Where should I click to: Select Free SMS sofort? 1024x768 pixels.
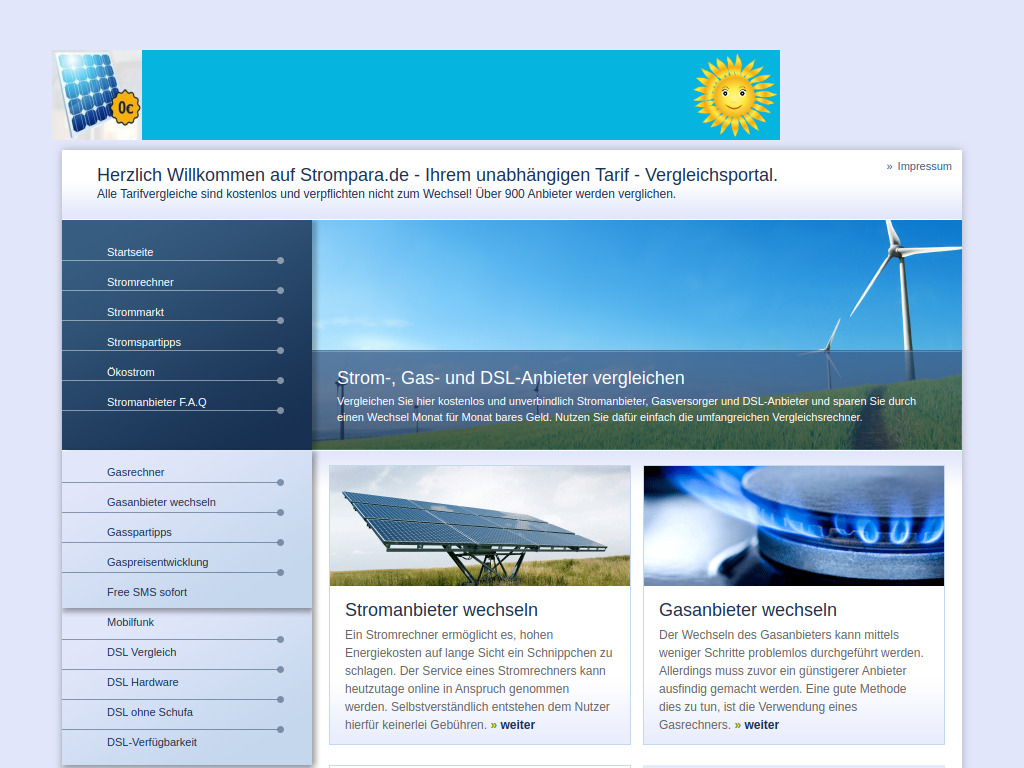(146, 592)
